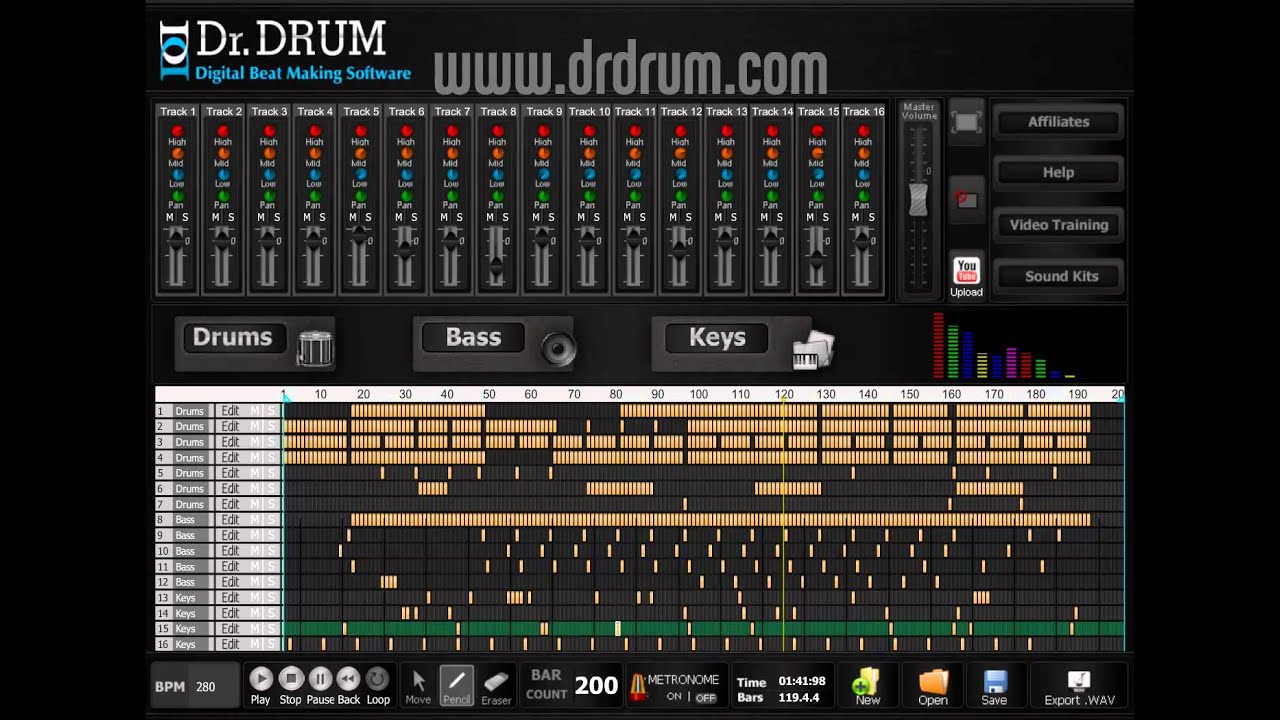Image resolution: width=1280 pixels, height=720 pixels.
Task: Turn metronome ON
Action: (674, 697)
